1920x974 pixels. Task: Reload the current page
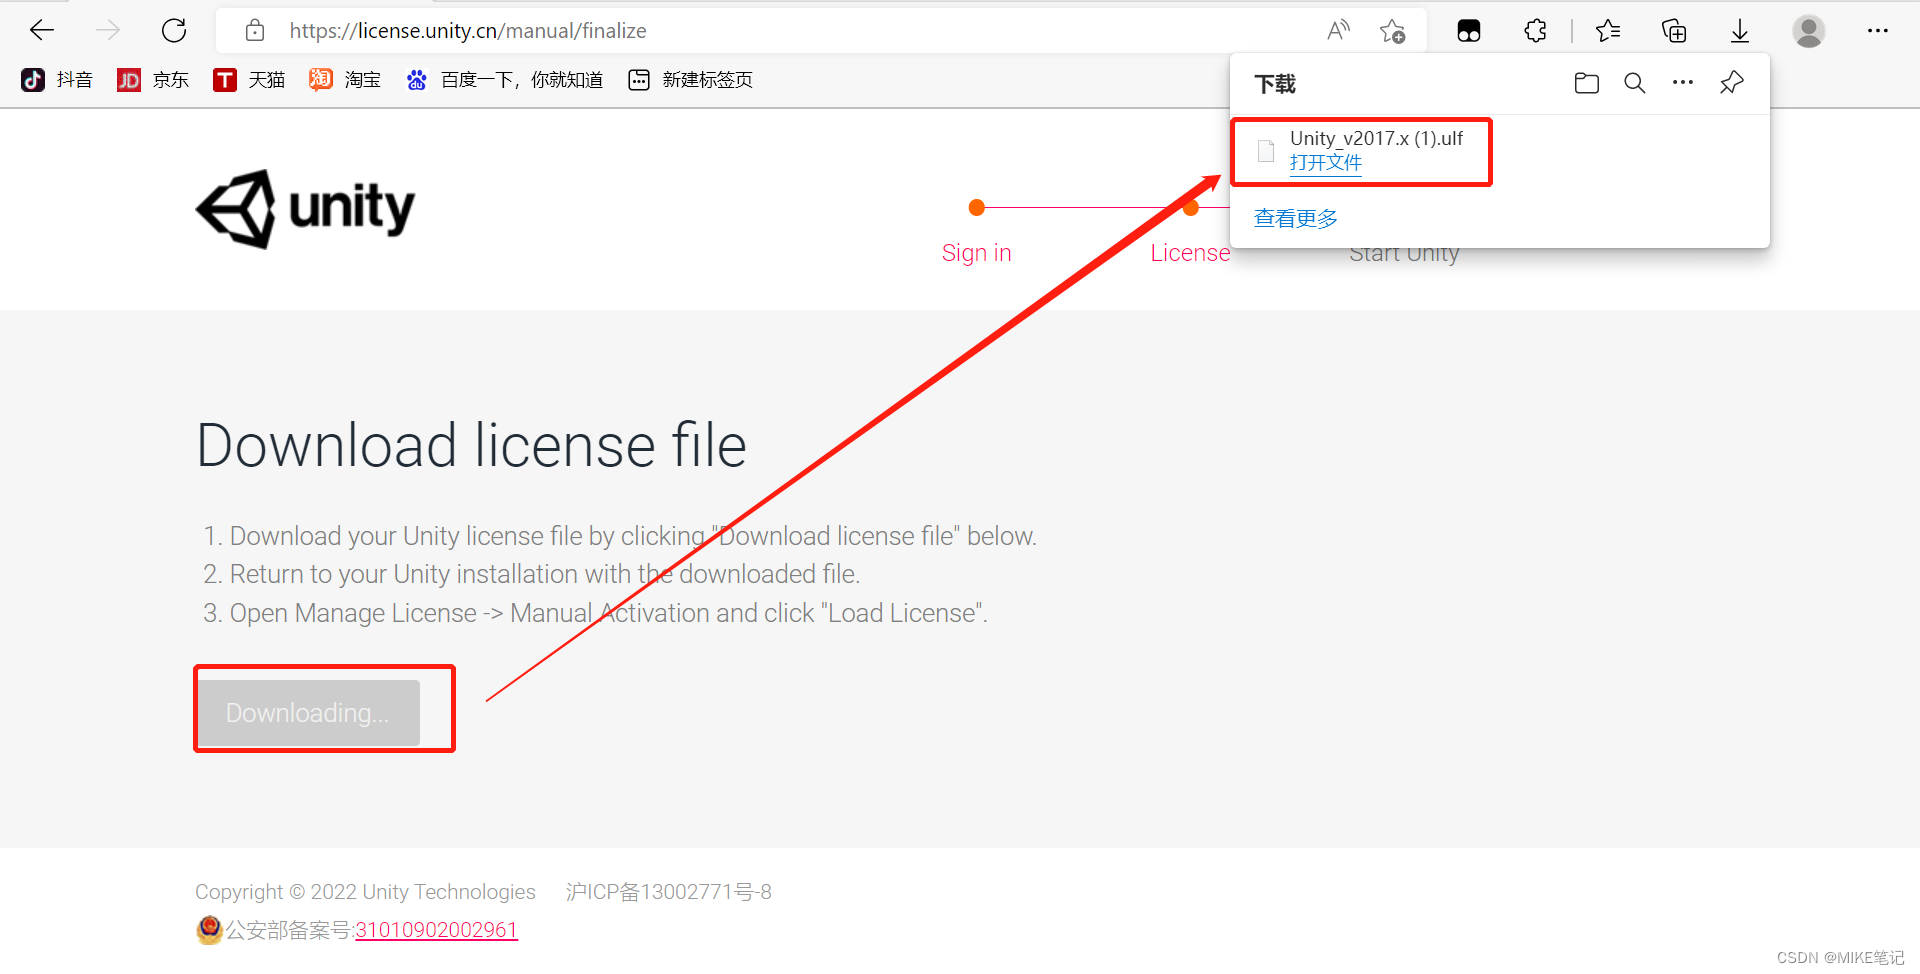tap(174, 31)
